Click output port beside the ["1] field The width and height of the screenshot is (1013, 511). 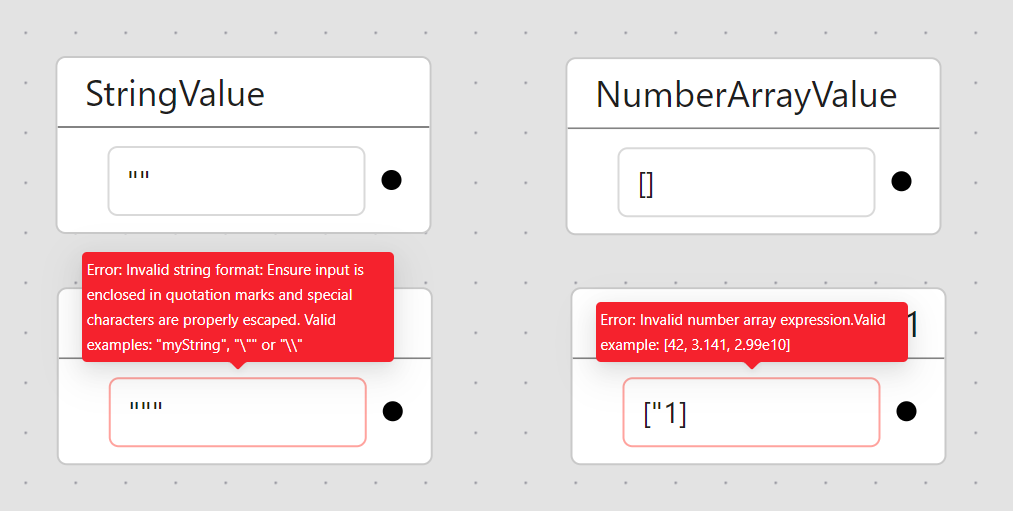[907, 411]
